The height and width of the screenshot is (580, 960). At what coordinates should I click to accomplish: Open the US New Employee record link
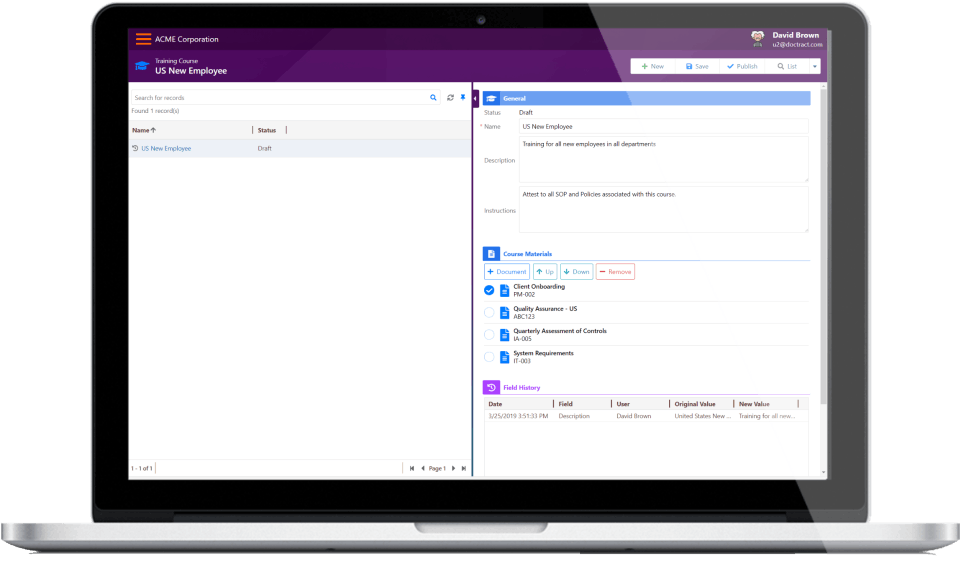click(x=166, y=148)
